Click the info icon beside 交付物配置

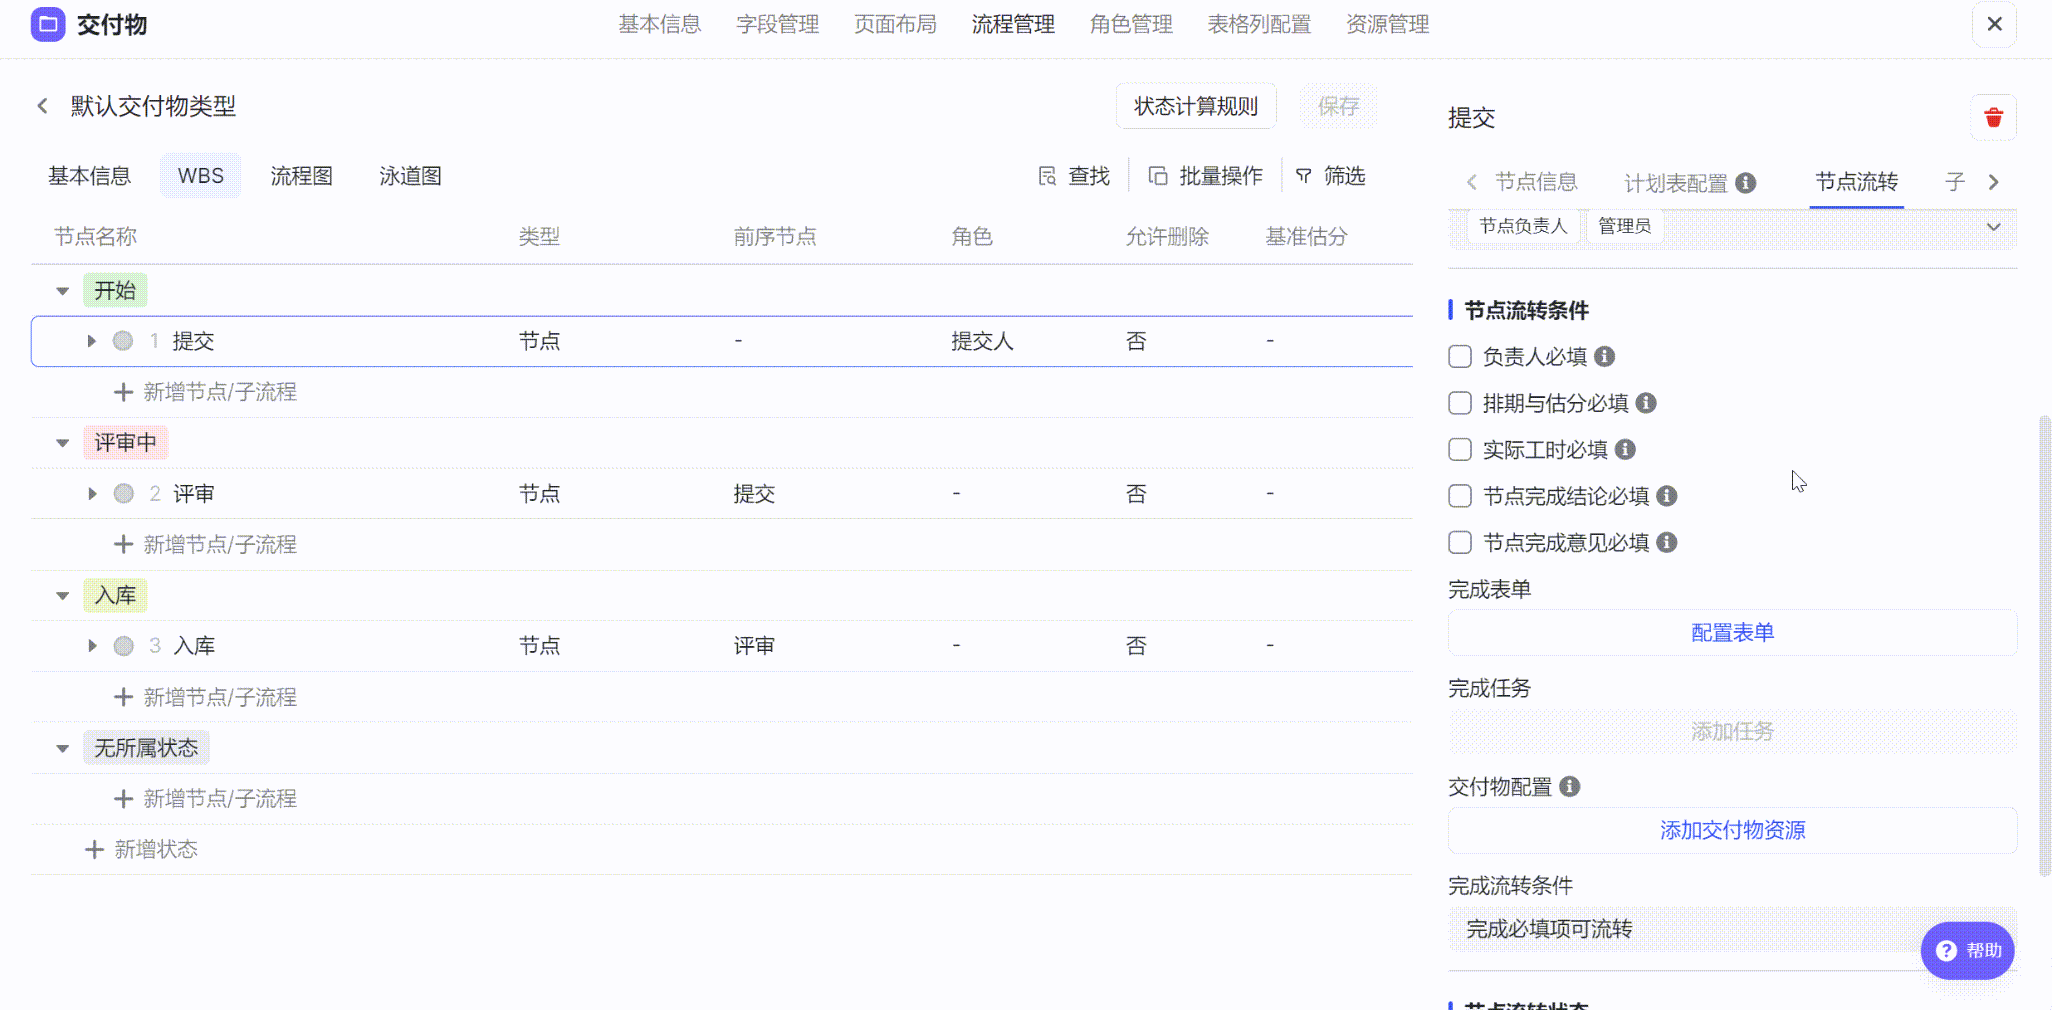pos(1570,787)
